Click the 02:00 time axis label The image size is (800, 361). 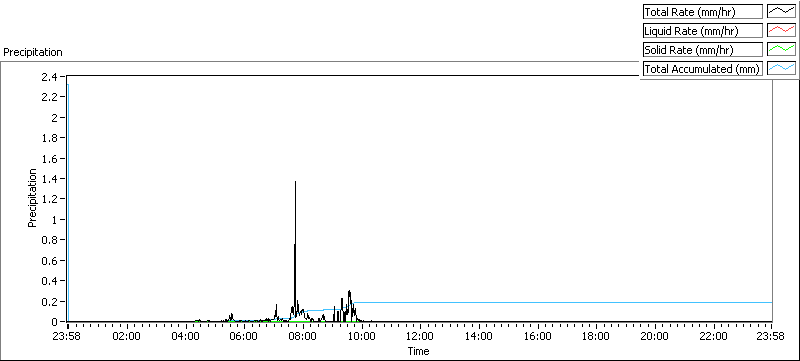tap(126, 336)
